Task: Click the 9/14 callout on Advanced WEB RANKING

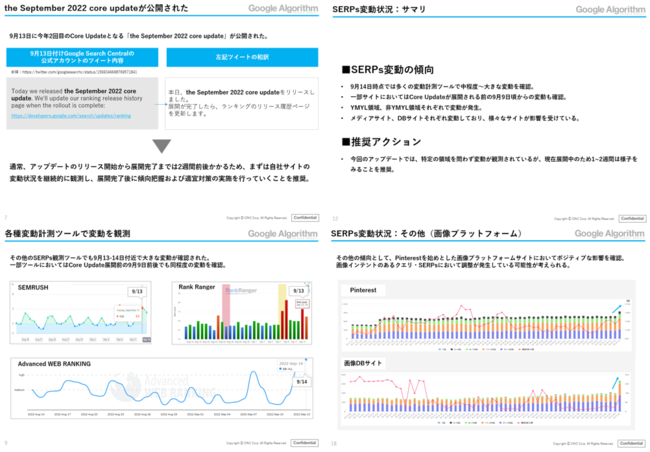Action: pyautogui.click(x=302, y=382)
